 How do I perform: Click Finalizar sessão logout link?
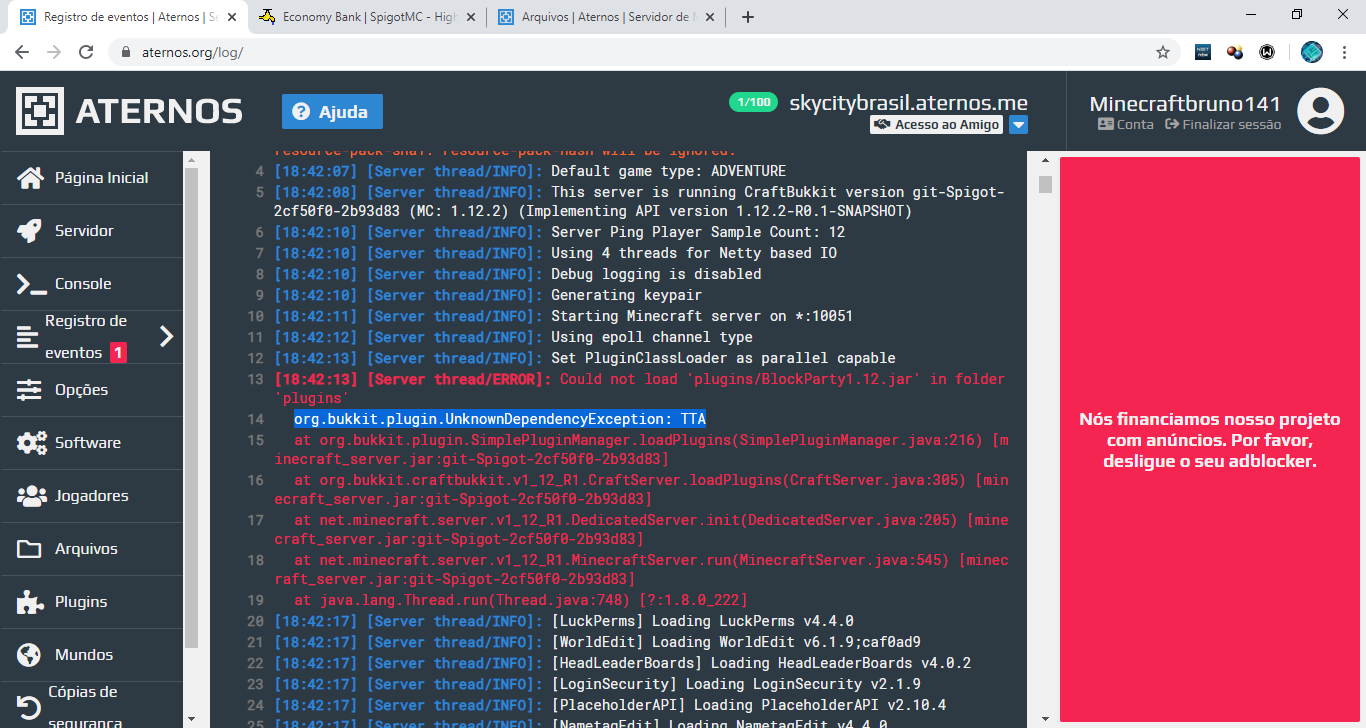1222,125
